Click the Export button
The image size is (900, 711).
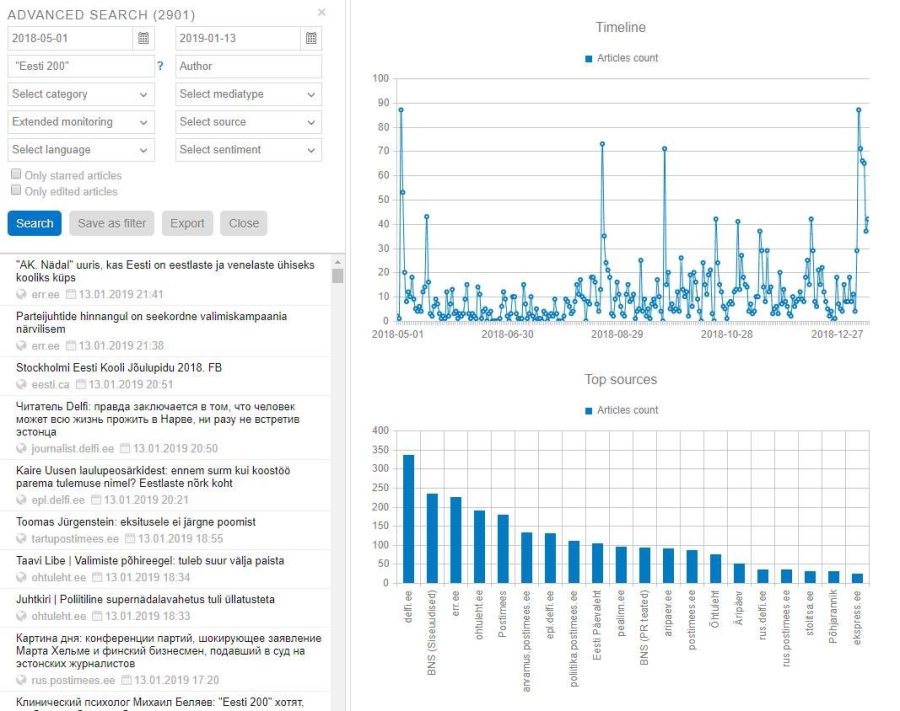coord(187,223)
